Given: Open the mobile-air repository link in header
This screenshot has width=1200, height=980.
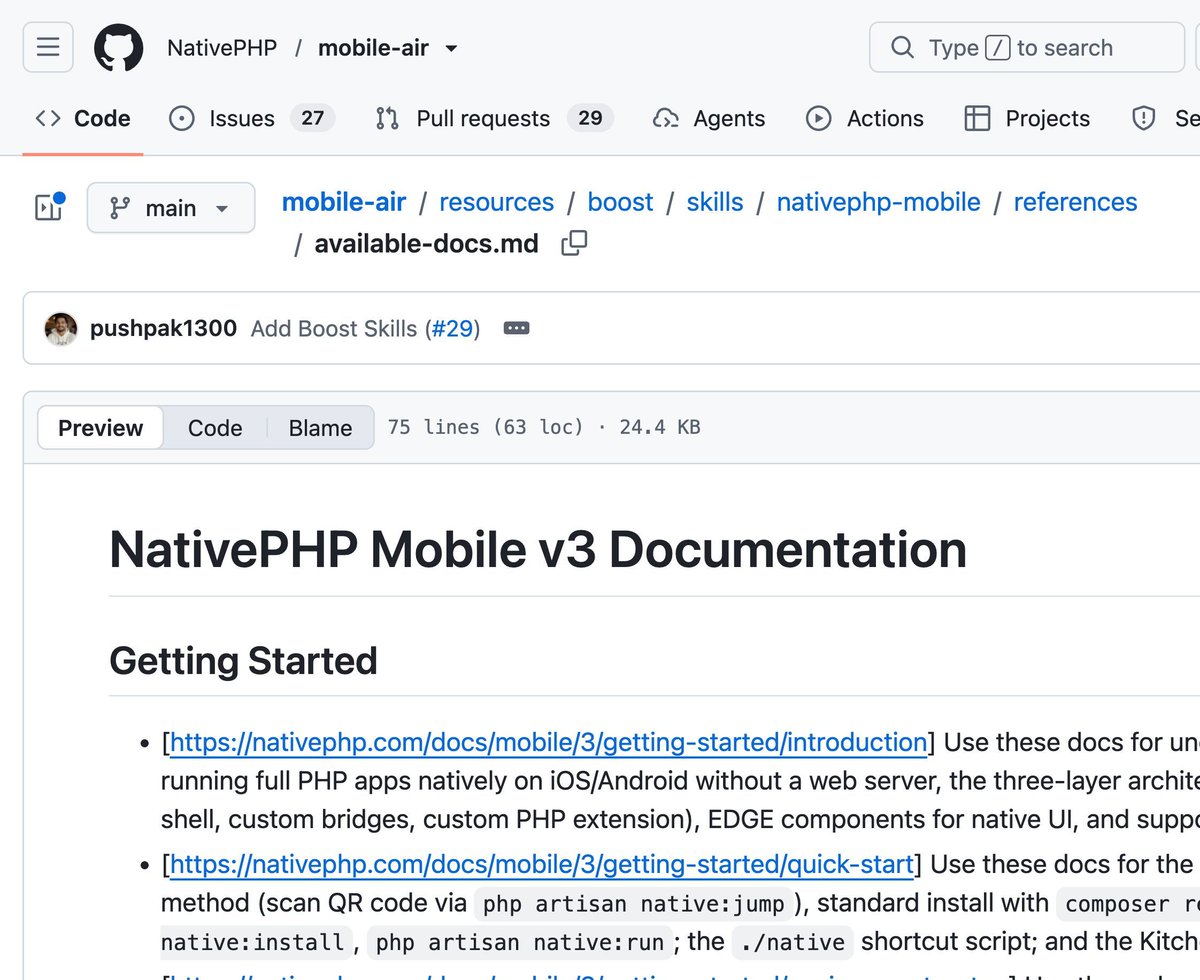Looking at the screenshot, I should [x=373, y=48].
